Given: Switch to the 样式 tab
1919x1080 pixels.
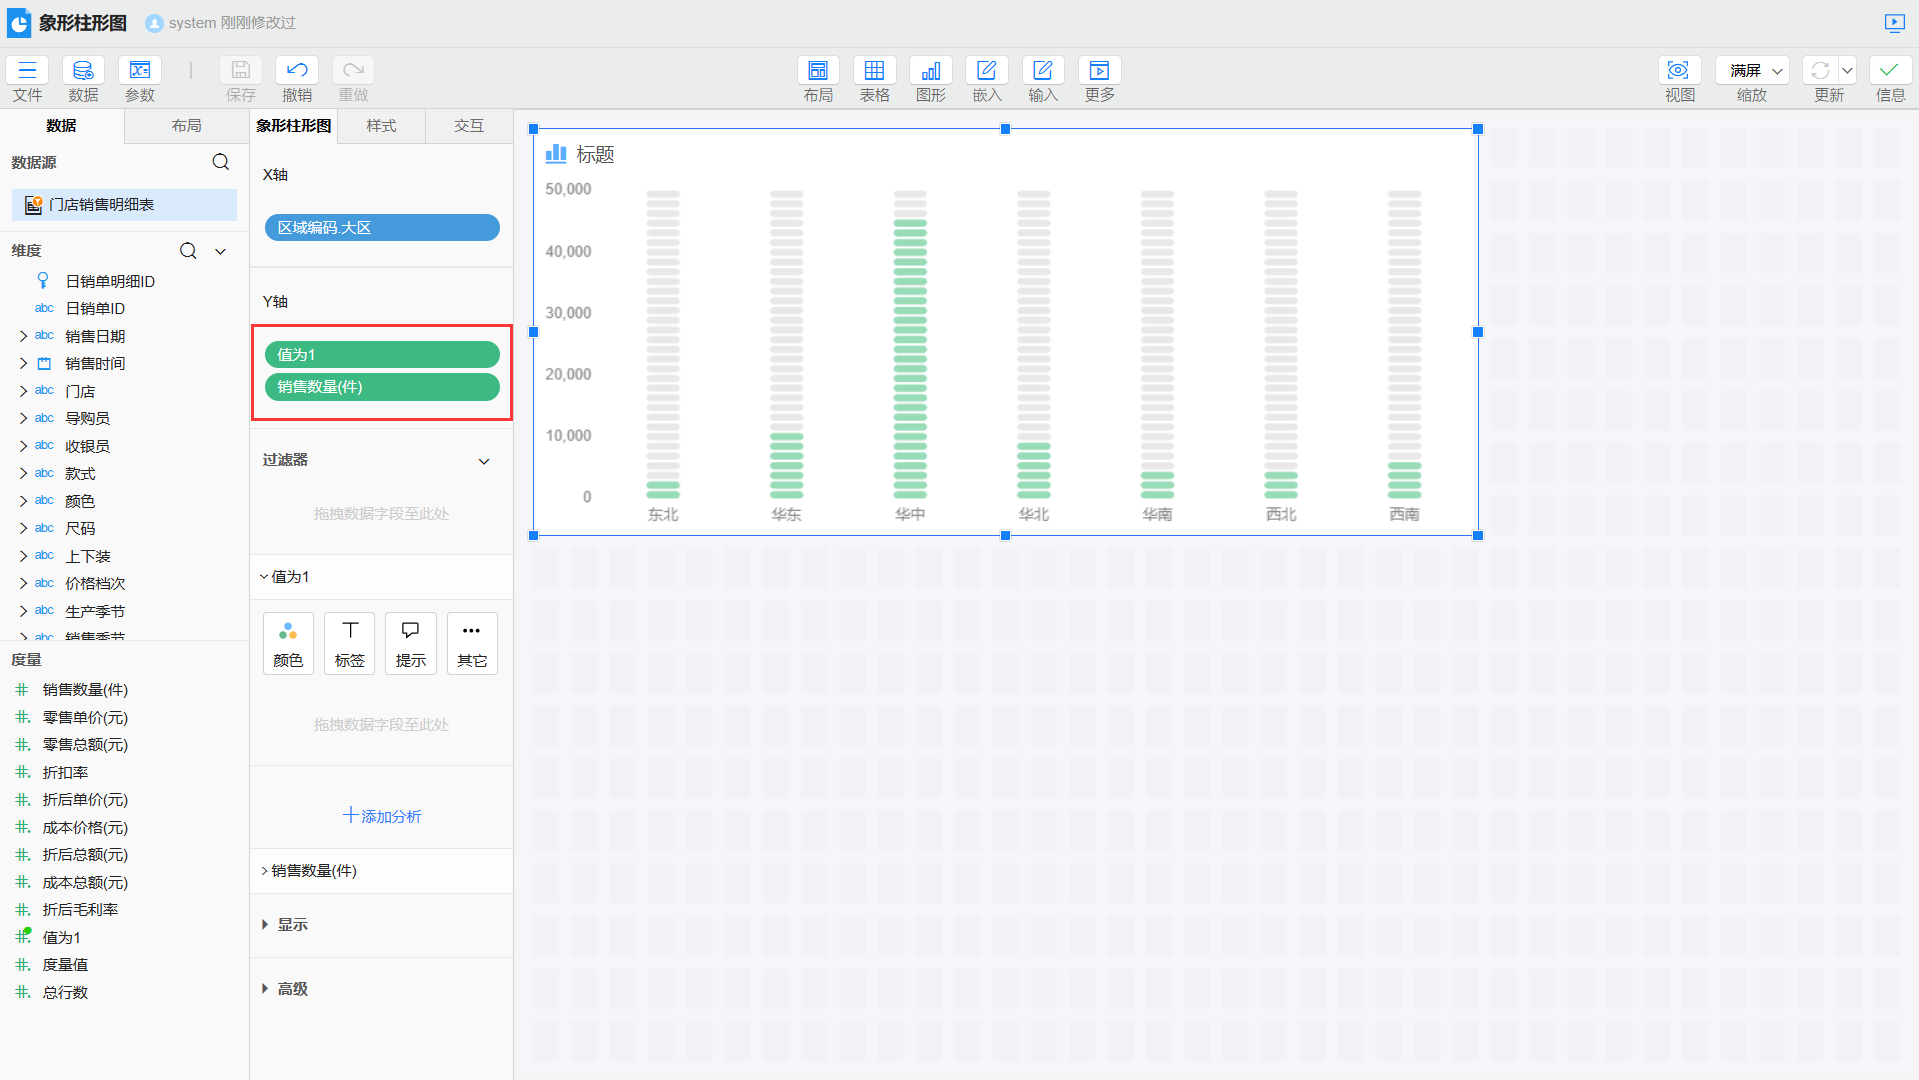Looking at the screenshot, I should tap(381, 126).
